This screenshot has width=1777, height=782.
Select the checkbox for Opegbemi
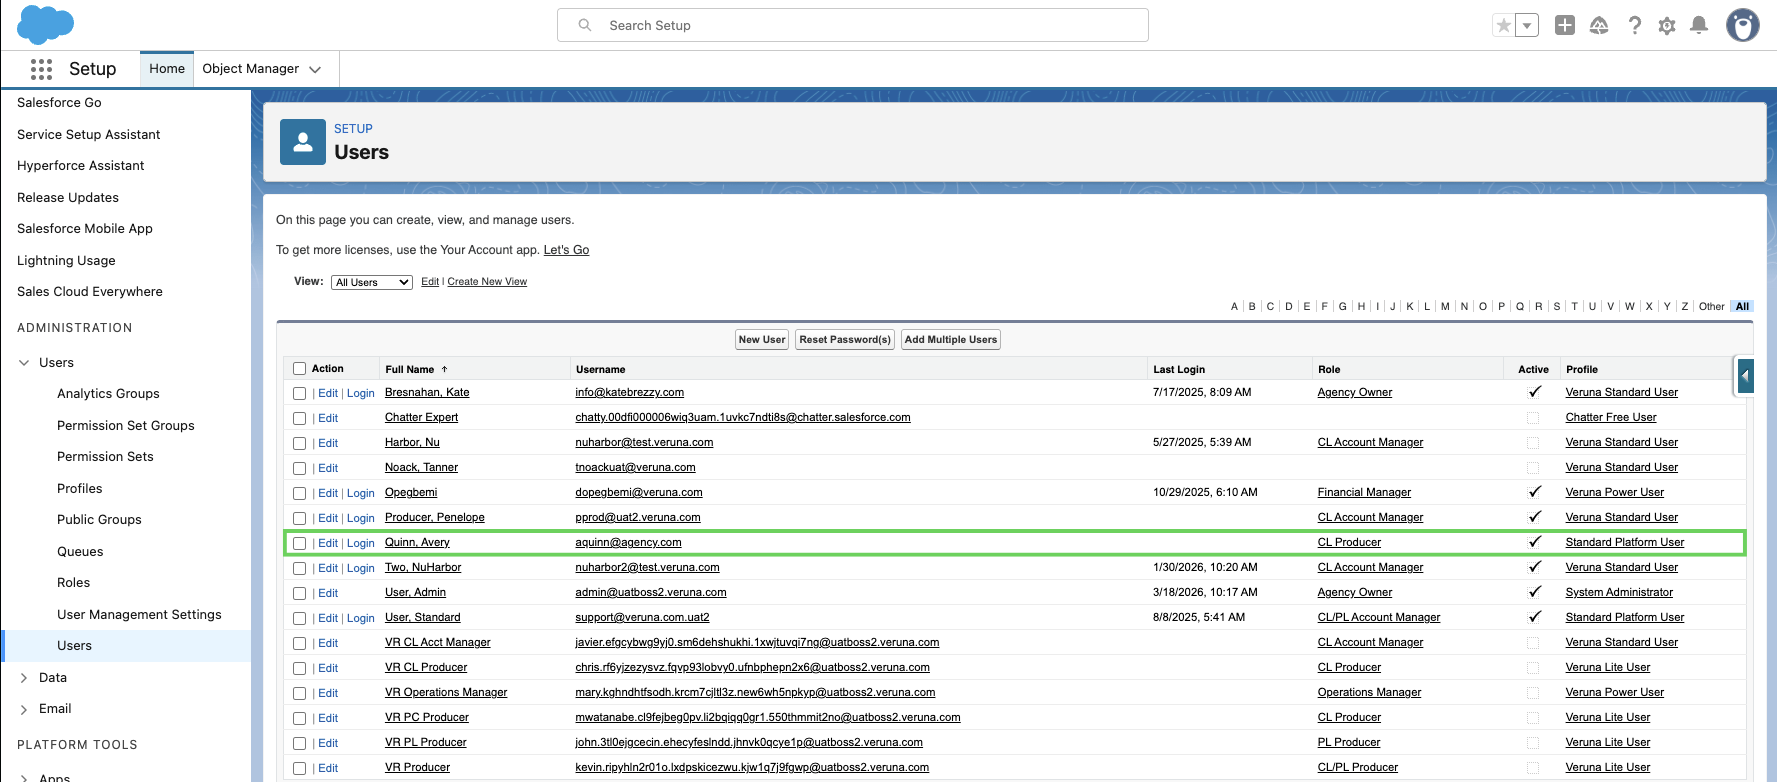(299, 494)
